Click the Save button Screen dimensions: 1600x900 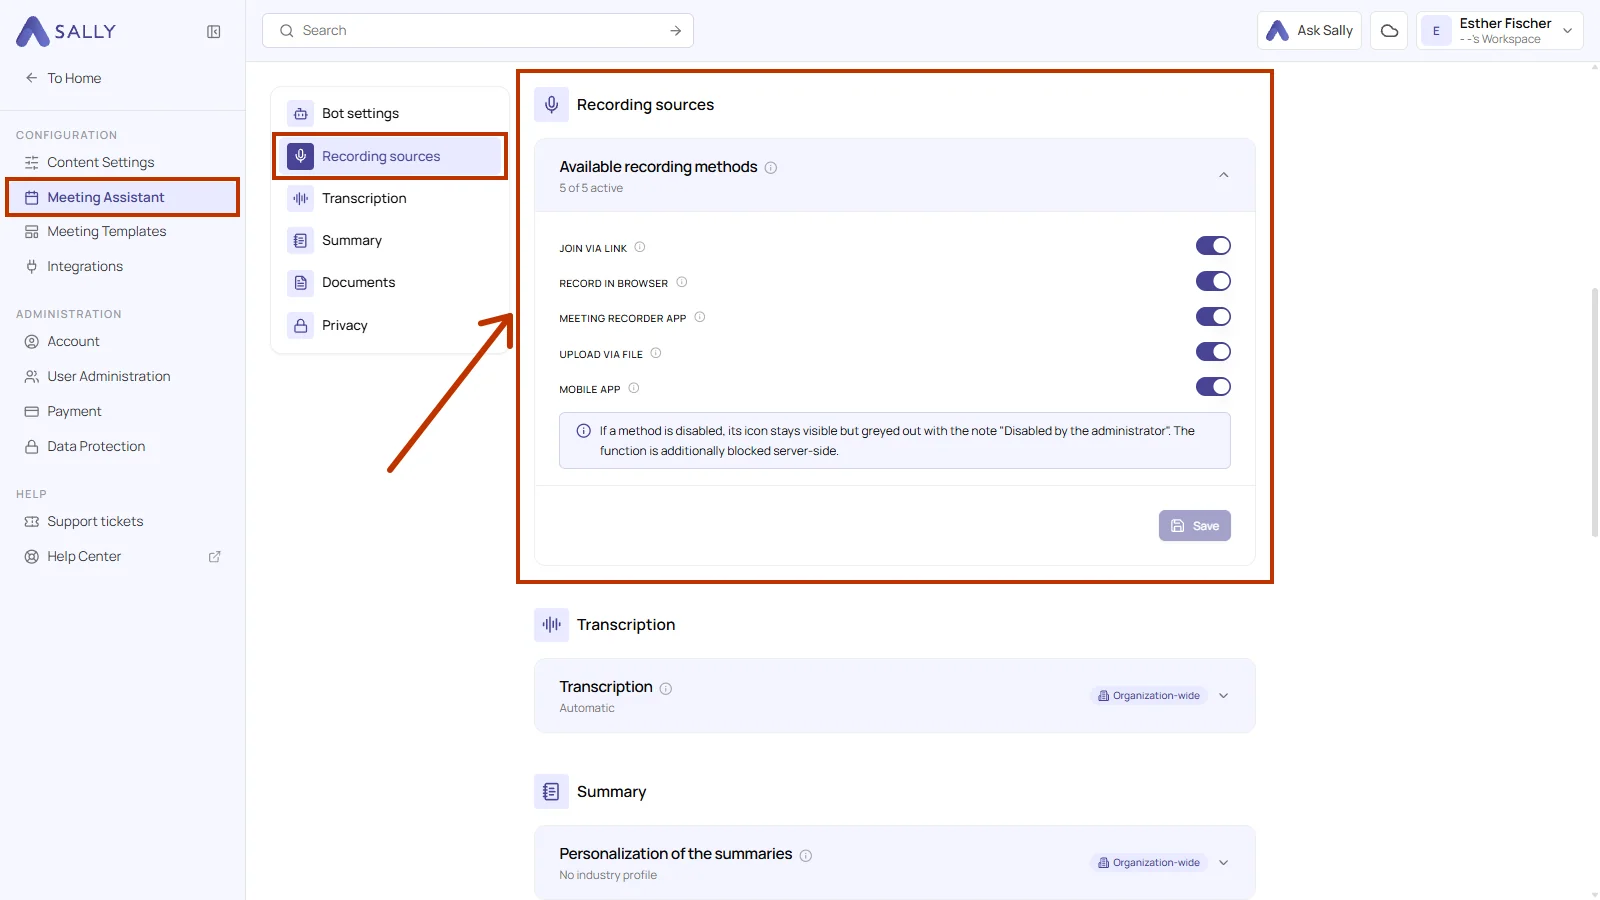[x=1195, y=526]
